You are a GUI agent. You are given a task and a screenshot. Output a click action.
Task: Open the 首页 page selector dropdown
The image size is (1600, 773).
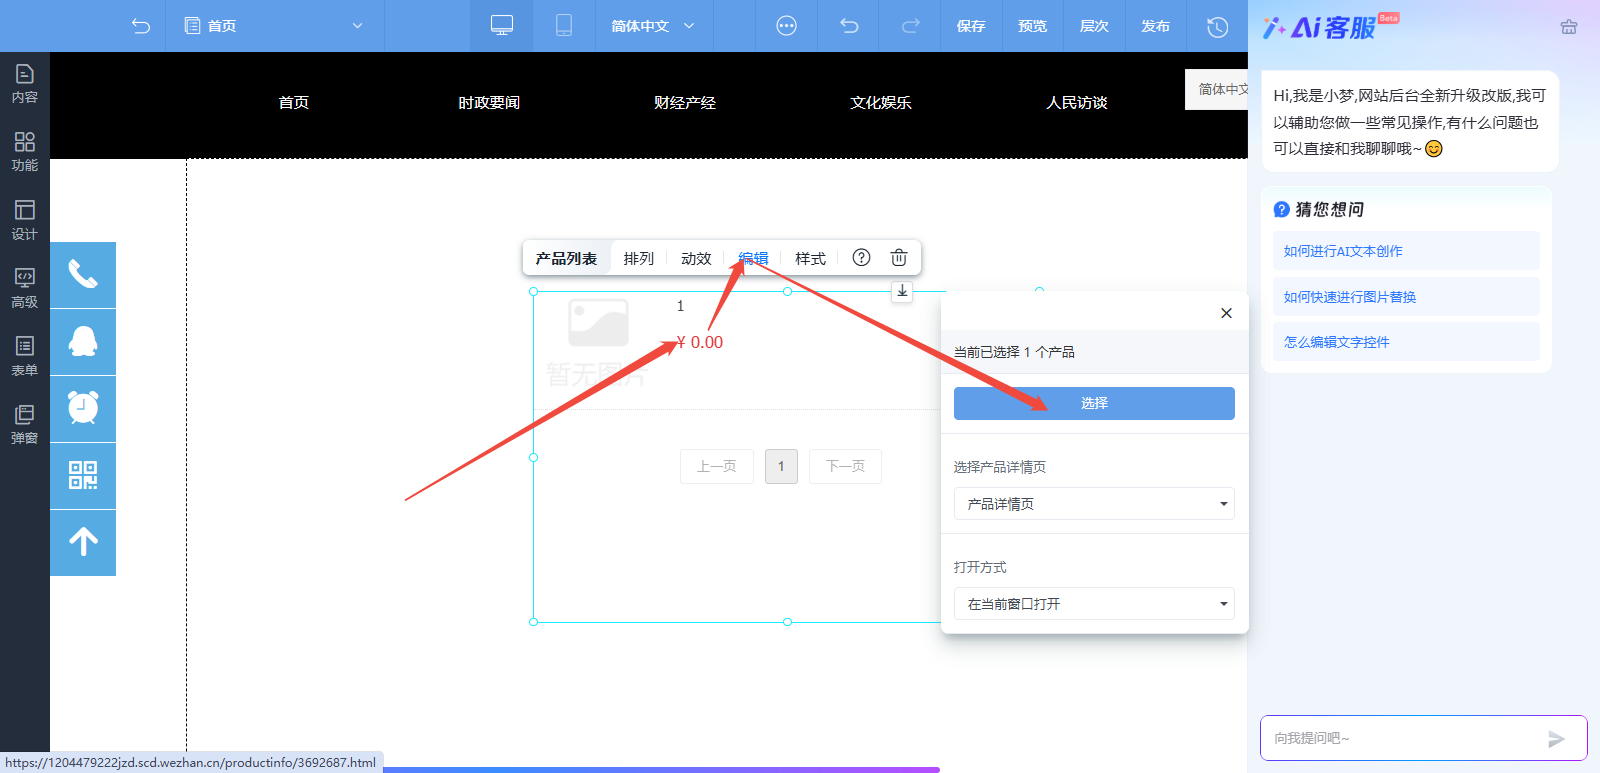pos(274,26)
